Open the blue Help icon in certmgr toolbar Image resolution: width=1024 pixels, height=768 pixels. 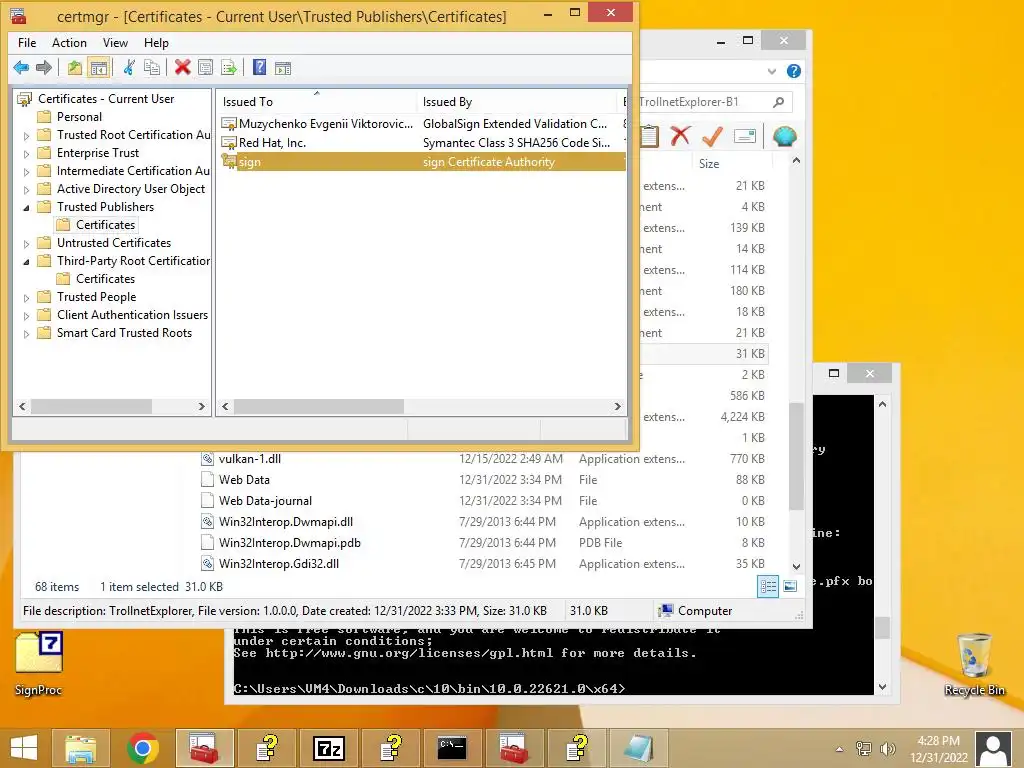(259, 67)
